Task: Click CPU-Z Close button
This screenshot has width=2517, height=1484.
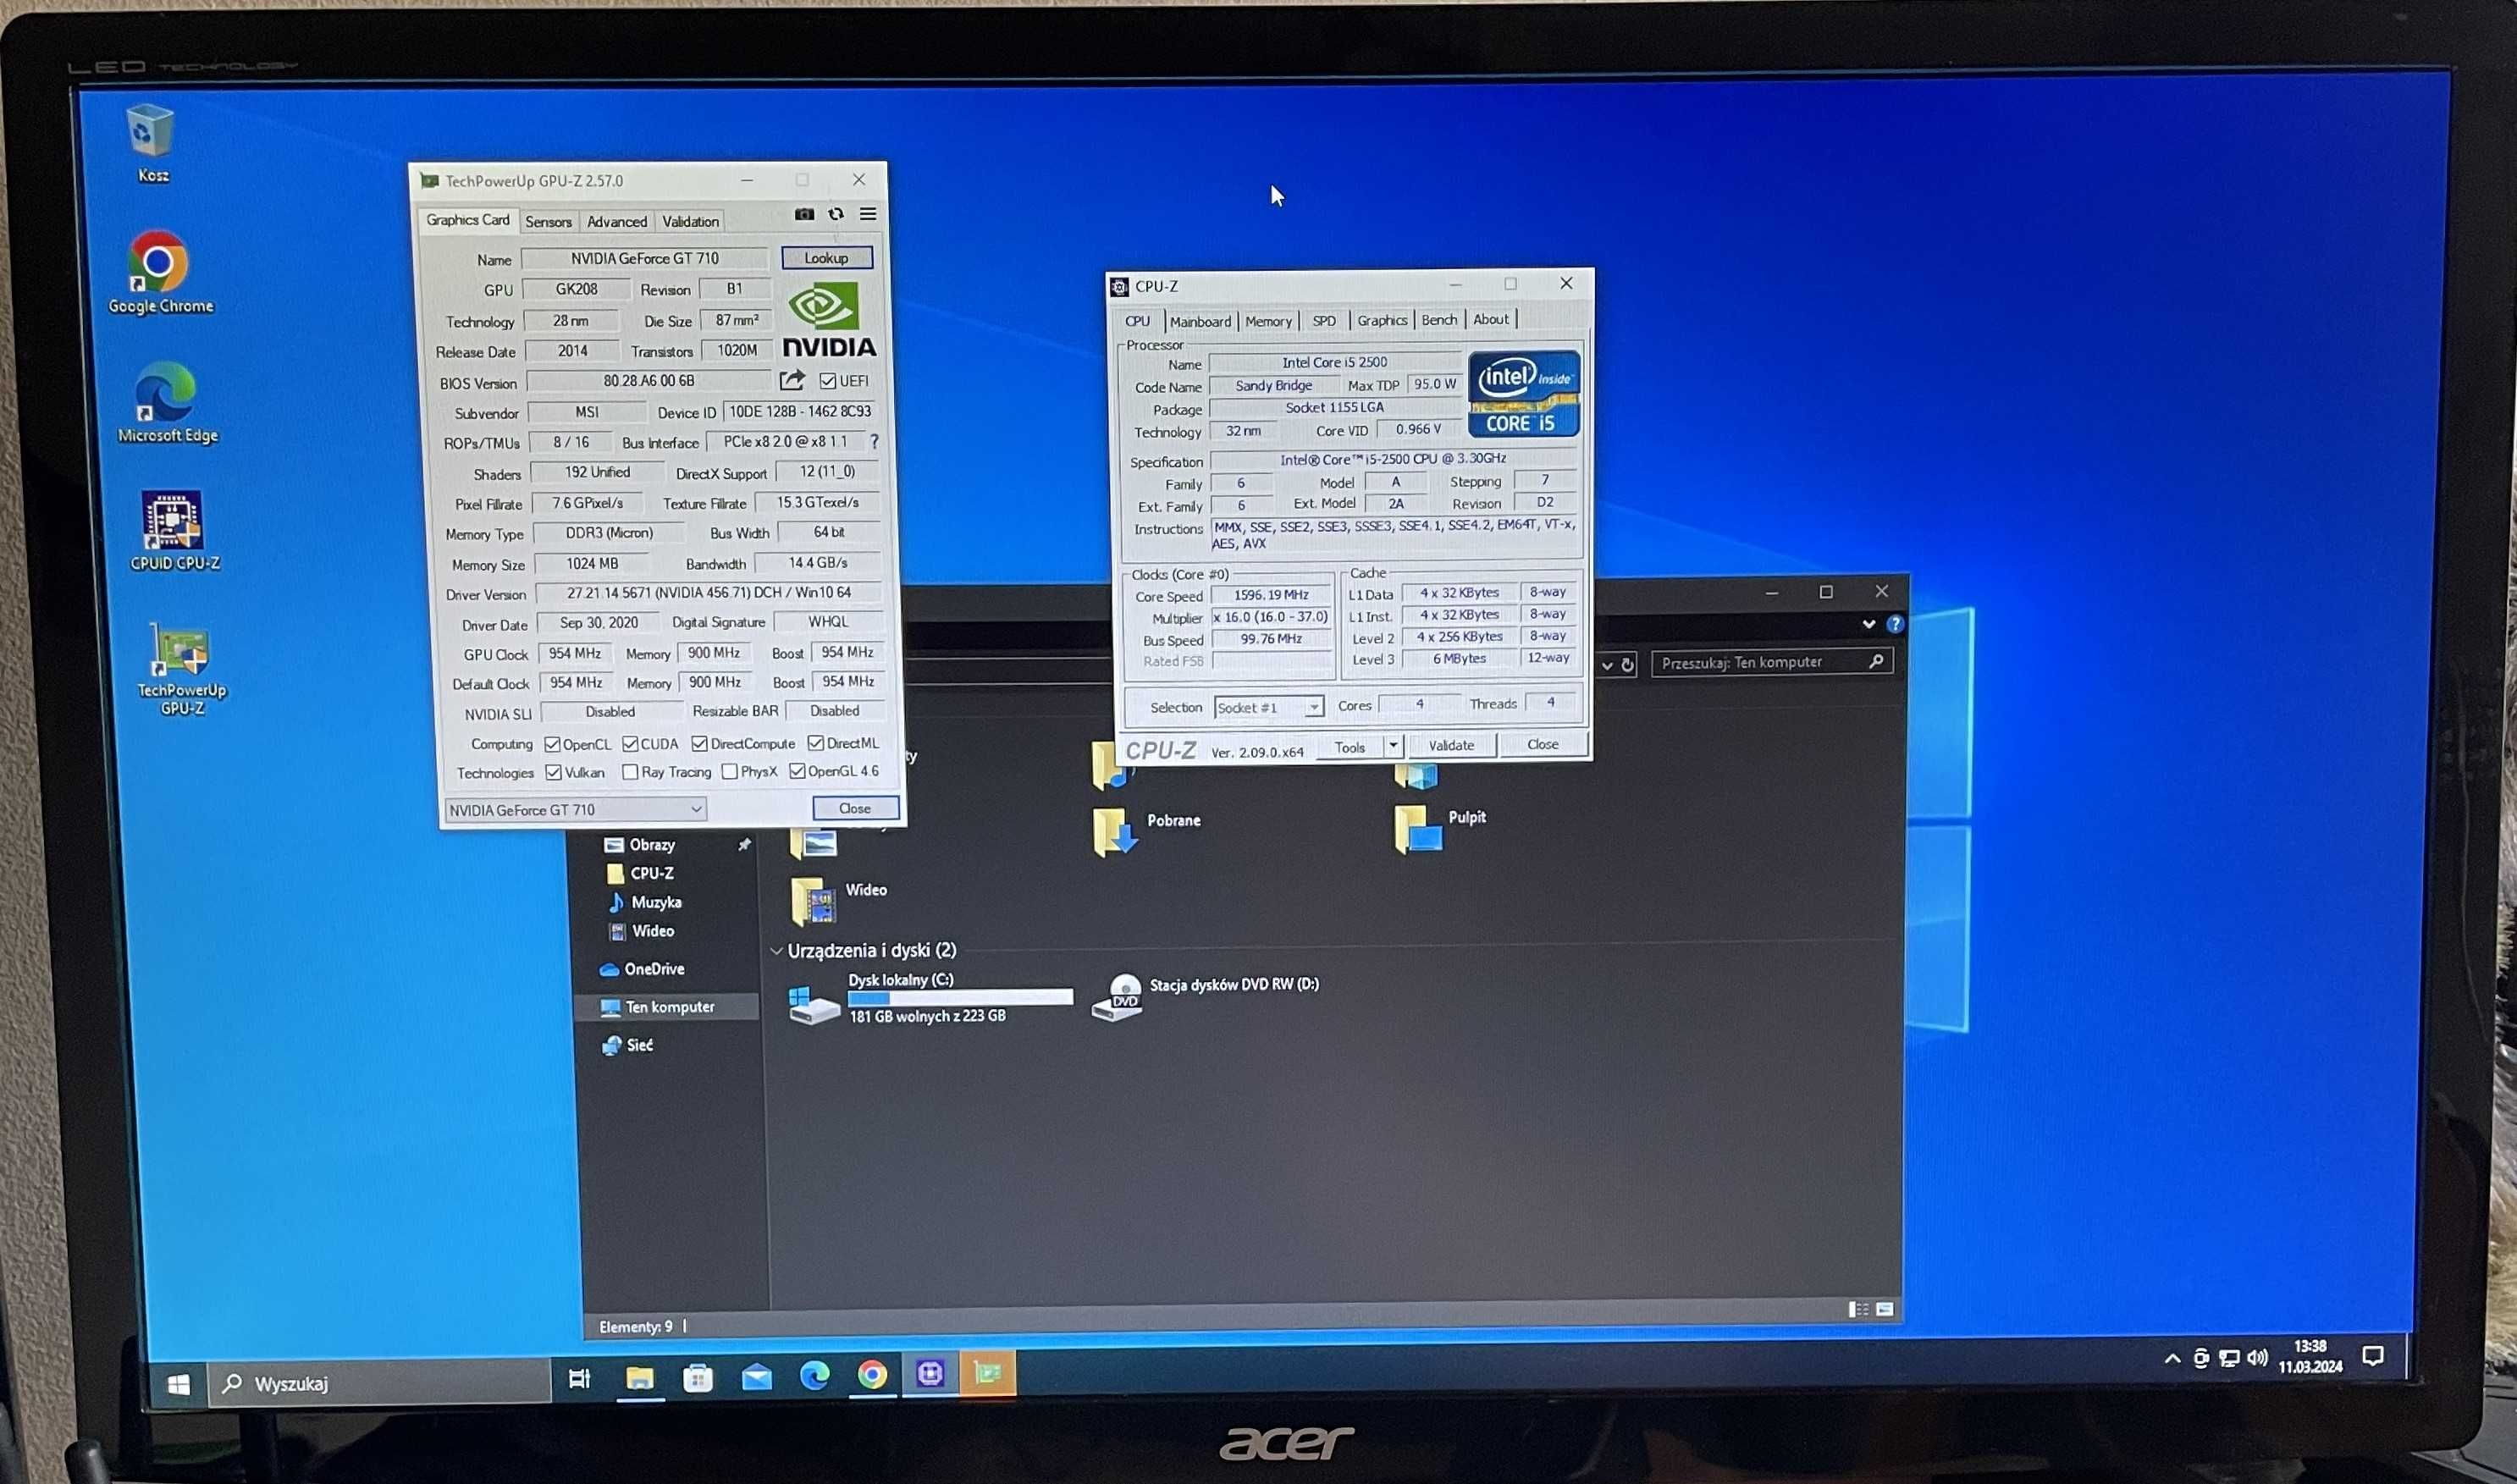Action: pos(1542,744)
